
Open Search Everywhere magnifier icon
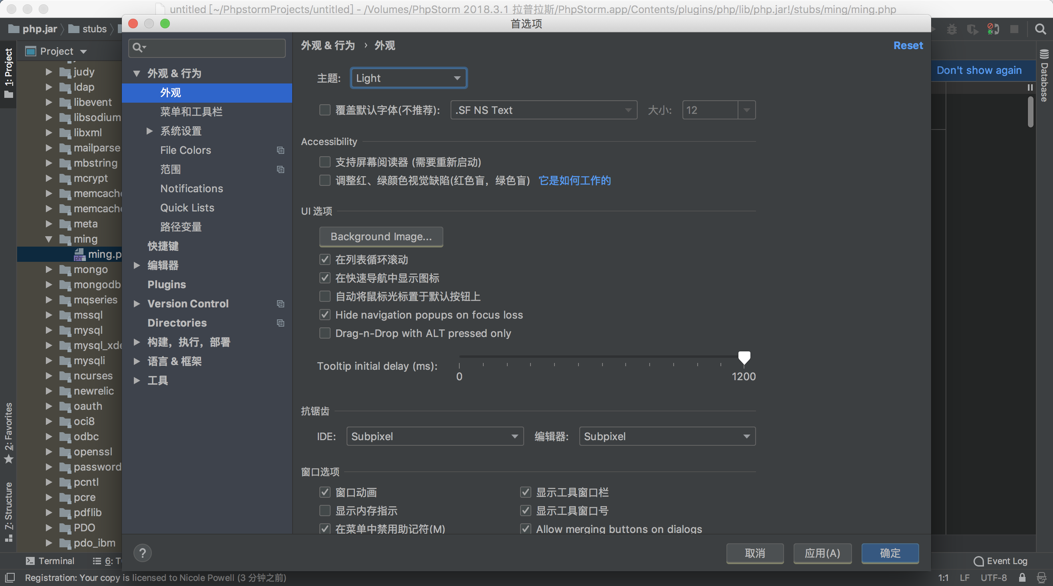pos(1040,30)
